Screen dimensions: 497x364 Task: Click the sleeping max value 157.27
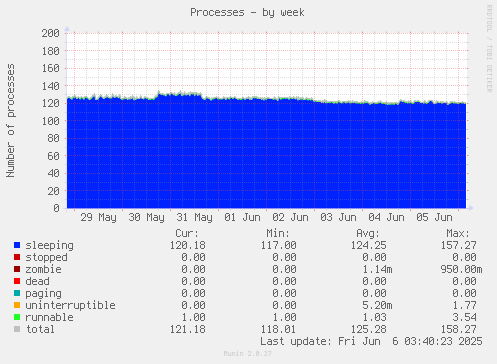point(459,245)
